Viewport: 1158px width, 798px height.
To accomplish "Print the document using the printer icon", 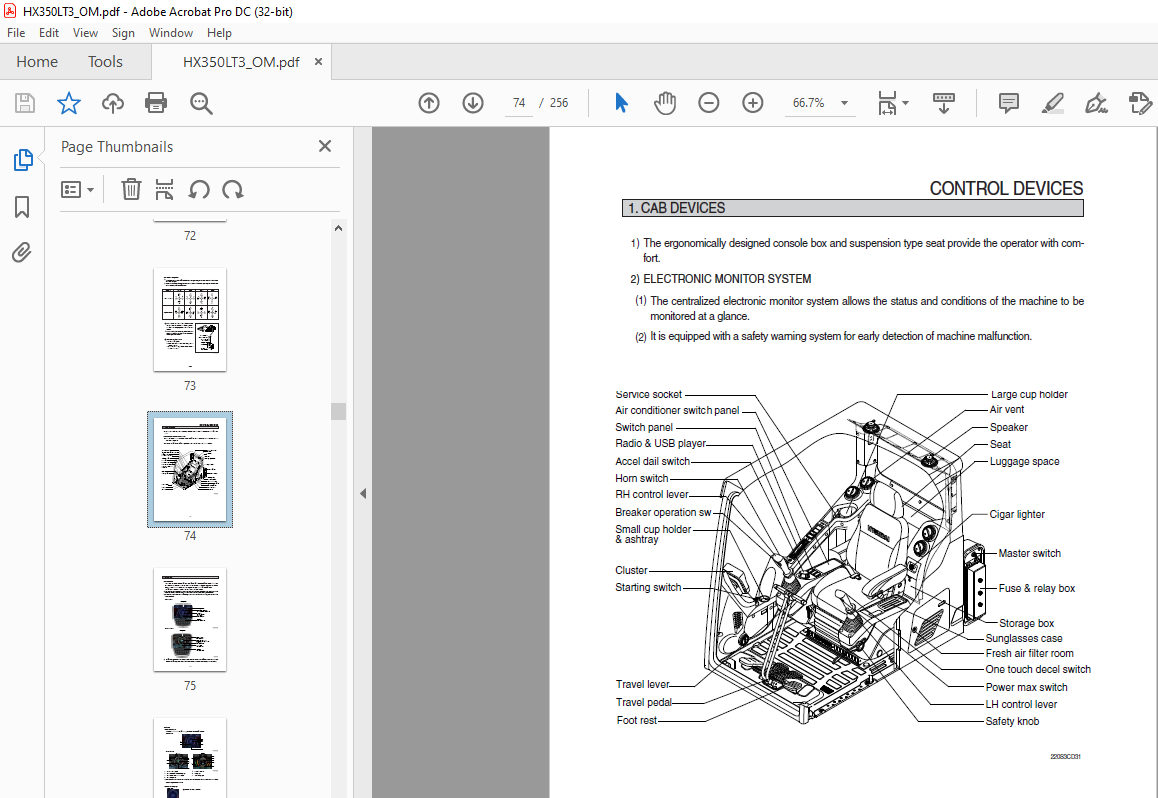I will tap(156, 103).
